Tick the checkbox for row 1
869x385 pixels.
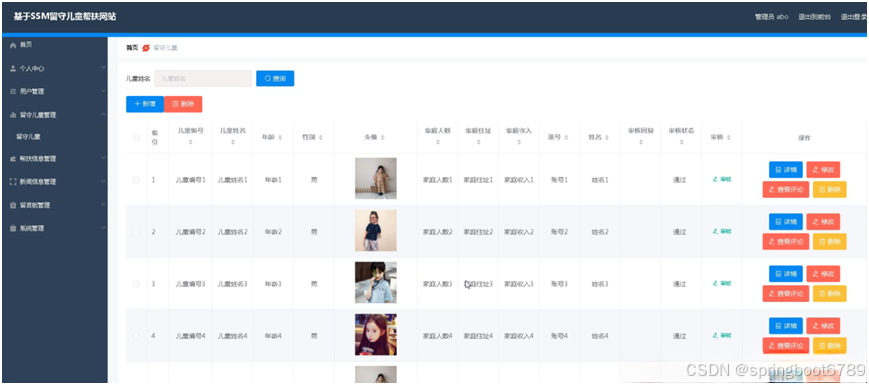point(136,180)
